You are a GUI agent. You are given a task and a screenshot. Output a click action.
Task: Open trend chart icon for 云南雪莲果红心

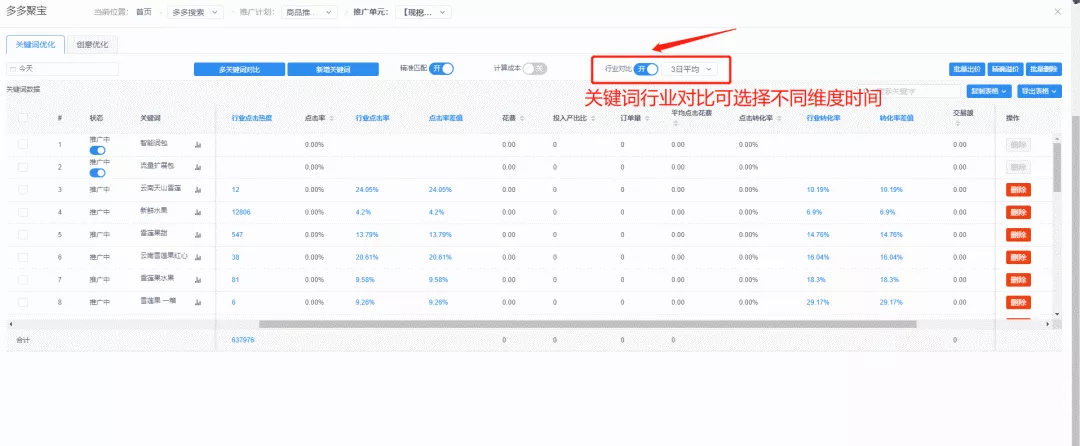pos(198,257)
